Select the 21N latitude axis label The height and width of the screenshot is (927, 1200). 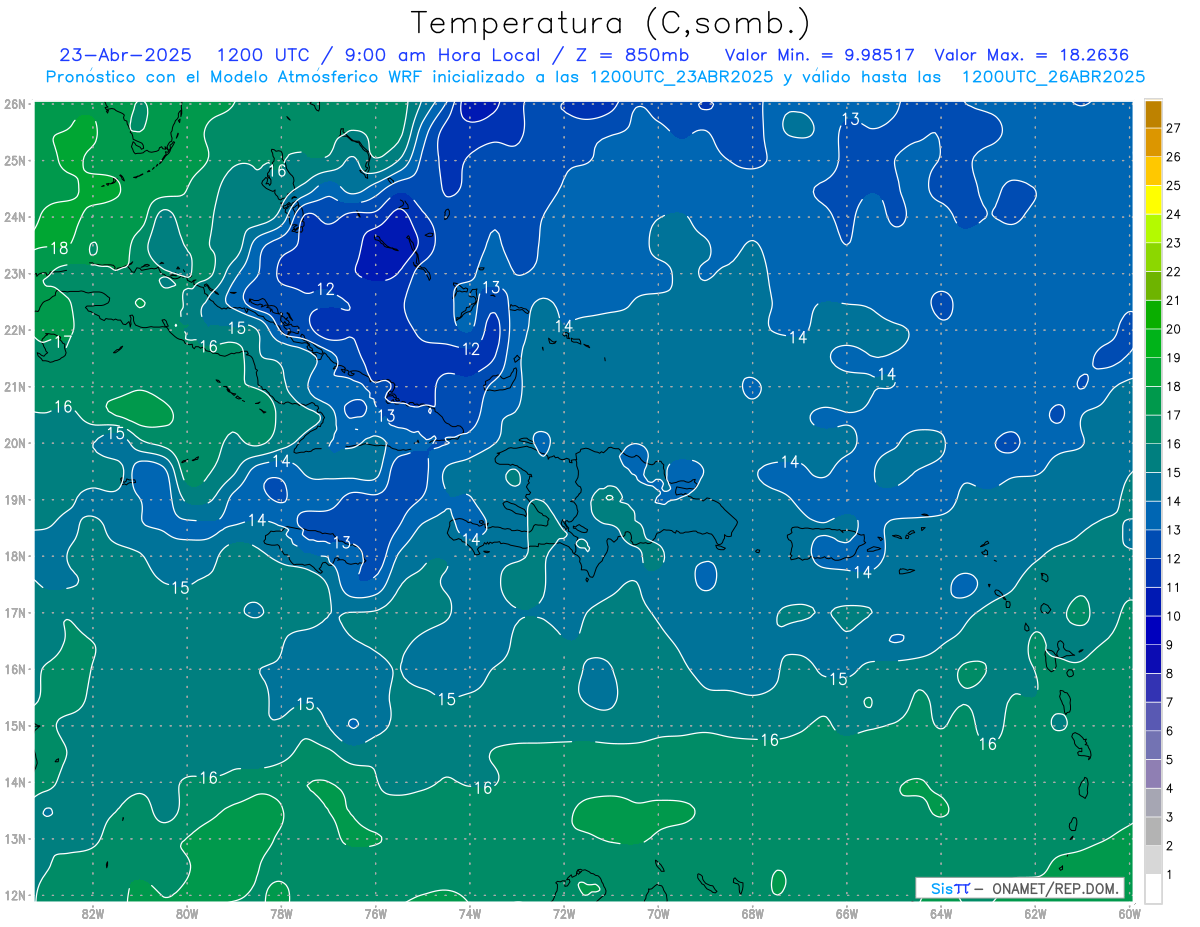(14, 386)
